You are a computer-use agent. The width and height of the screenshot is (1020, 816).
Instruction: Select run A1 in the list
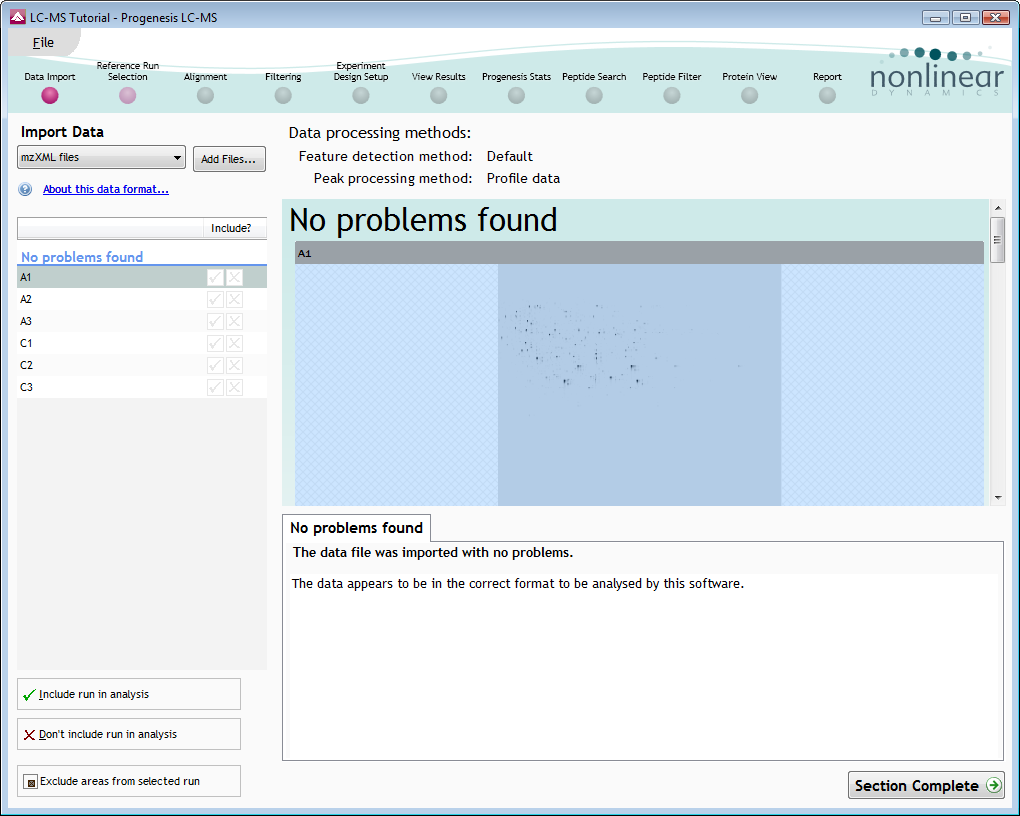pyautogui.click(x=142, y=277)
